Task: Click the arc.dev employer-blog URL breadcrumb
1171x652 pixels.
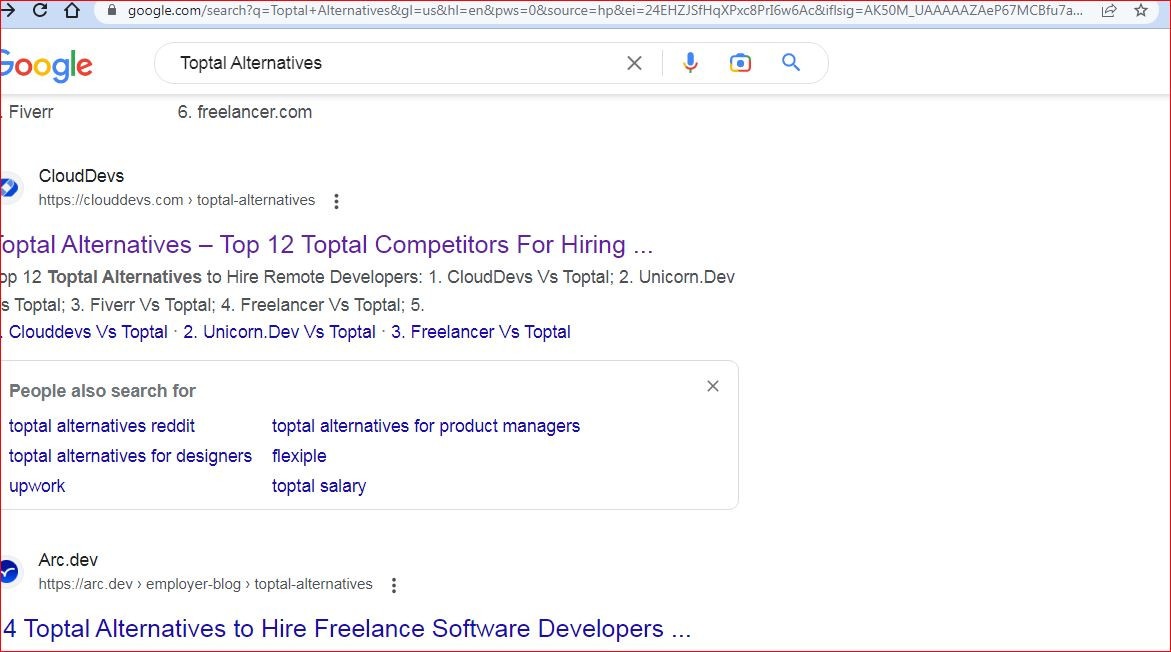Action: point(205,584)
